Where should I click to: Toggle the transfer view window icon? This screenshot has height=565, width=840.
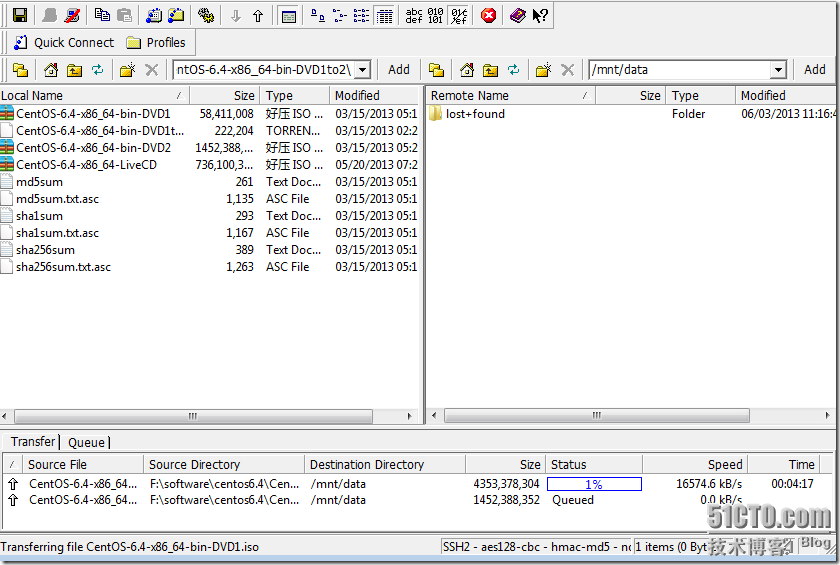(x=289, y=17)
